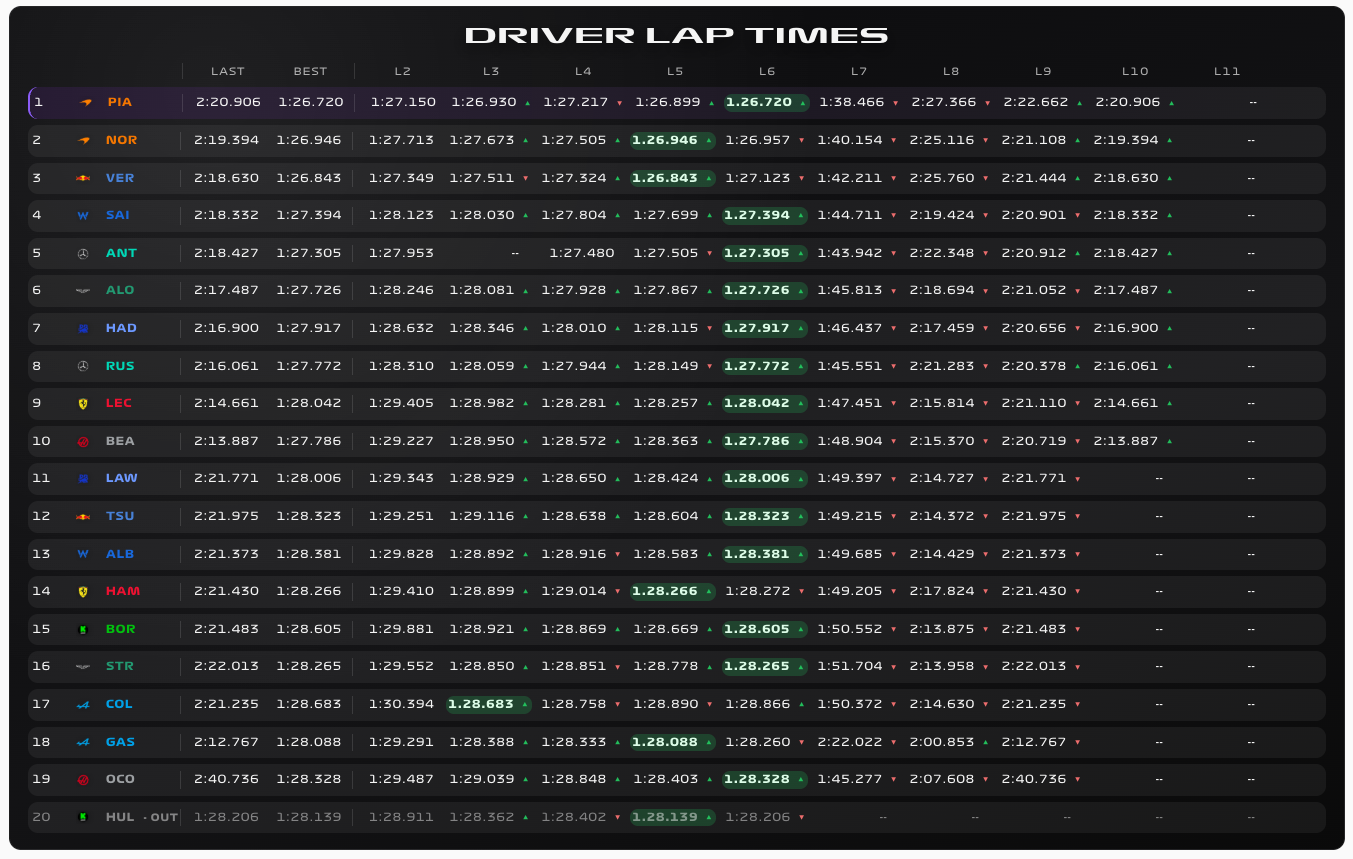Click the Alpine logo next to GAS
The image size is (1353, 859).
coord(83,743)
